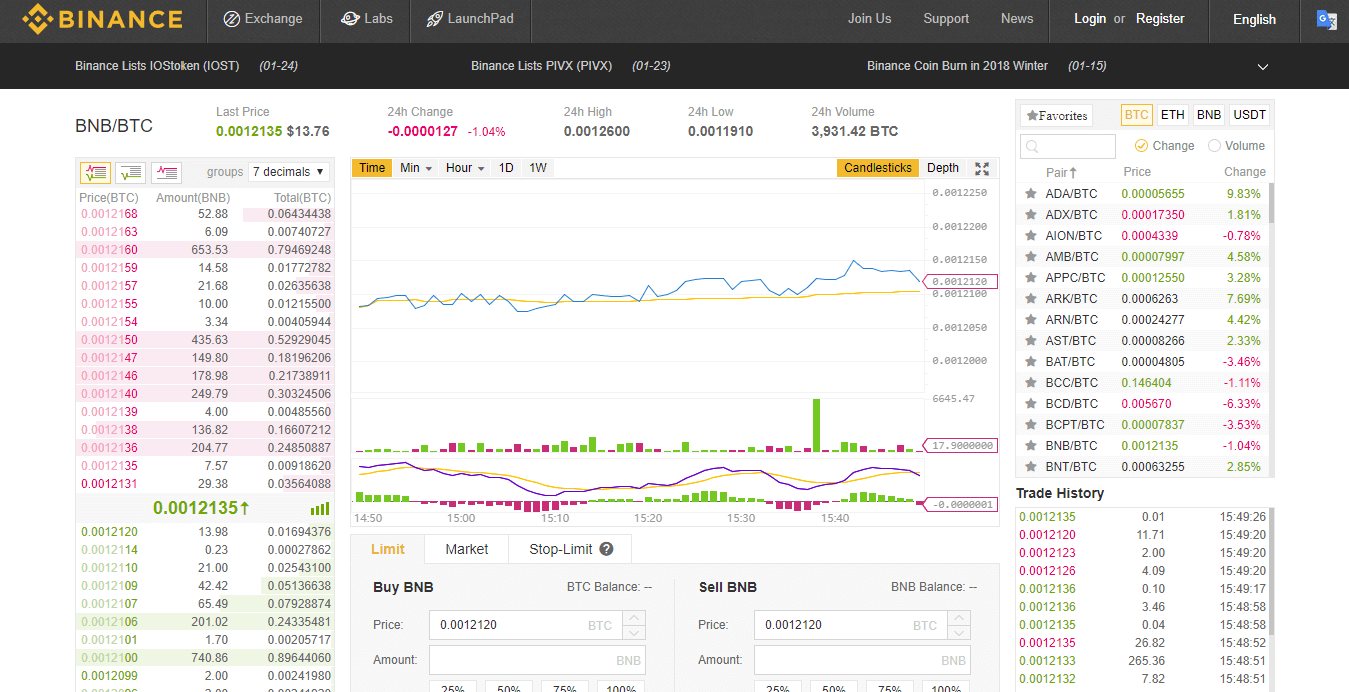Increase the Sell price with stepper
The width and height of the screenshot is (1349, 692).
click(x=959, y=618)
